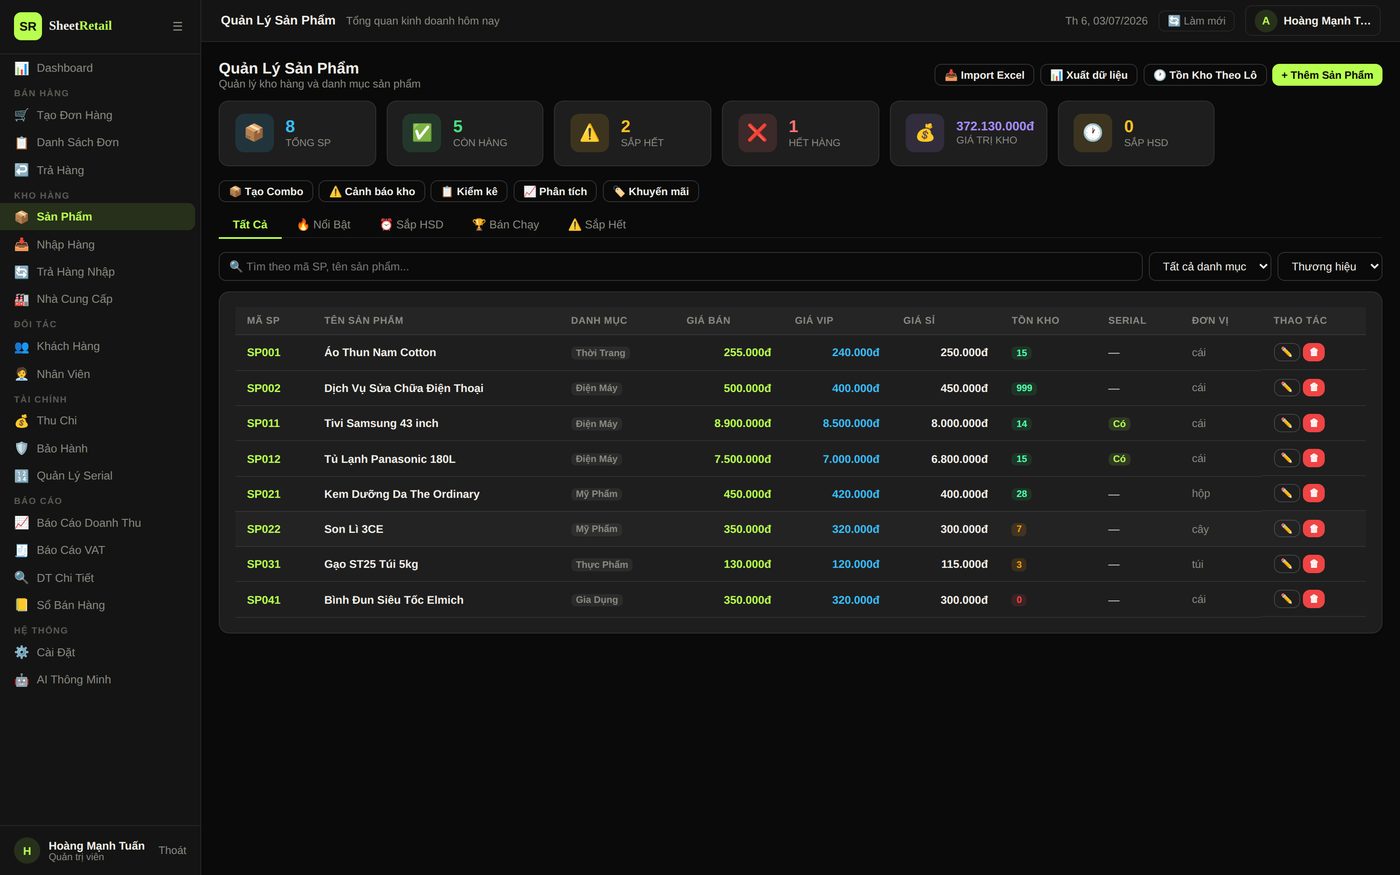The width and height of the screenshot is (1400, 875).
Task: Open the Tất cả danh mục dropdown
Action: [1210, 266]
